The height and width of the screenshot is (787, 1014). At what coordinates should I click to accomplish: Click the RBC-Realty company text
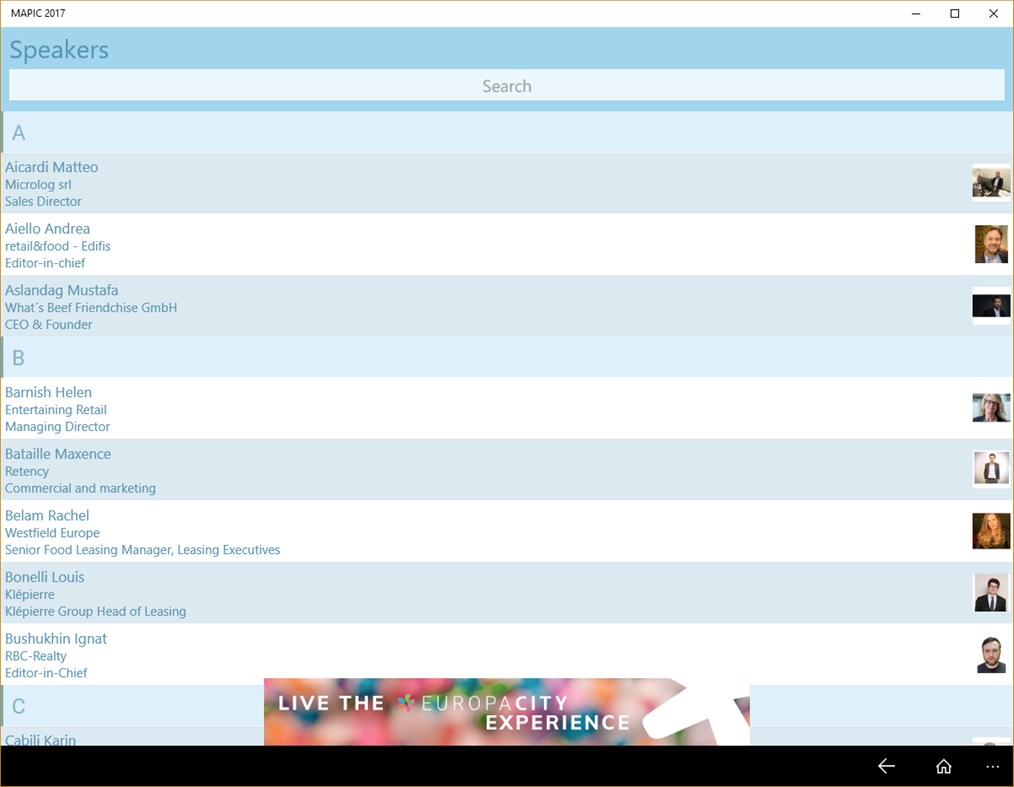click(x=36, y=656)
